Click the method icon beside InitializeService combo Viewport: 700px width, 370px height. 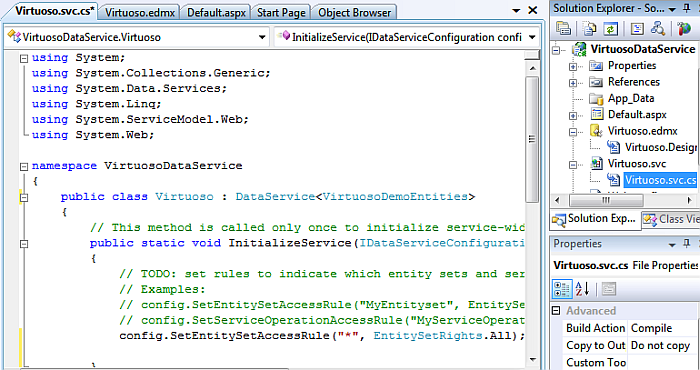(283, 37)
